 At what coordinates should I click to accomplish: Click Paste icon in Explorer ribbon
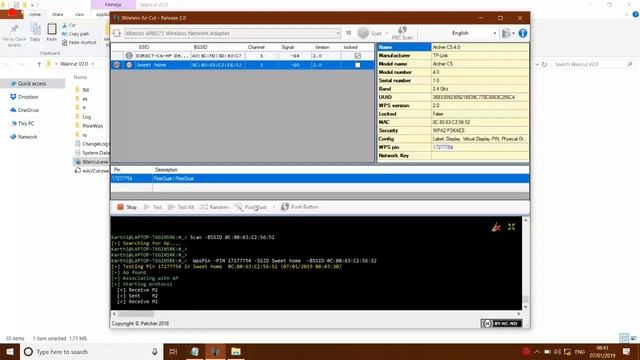tap(52, 32)
